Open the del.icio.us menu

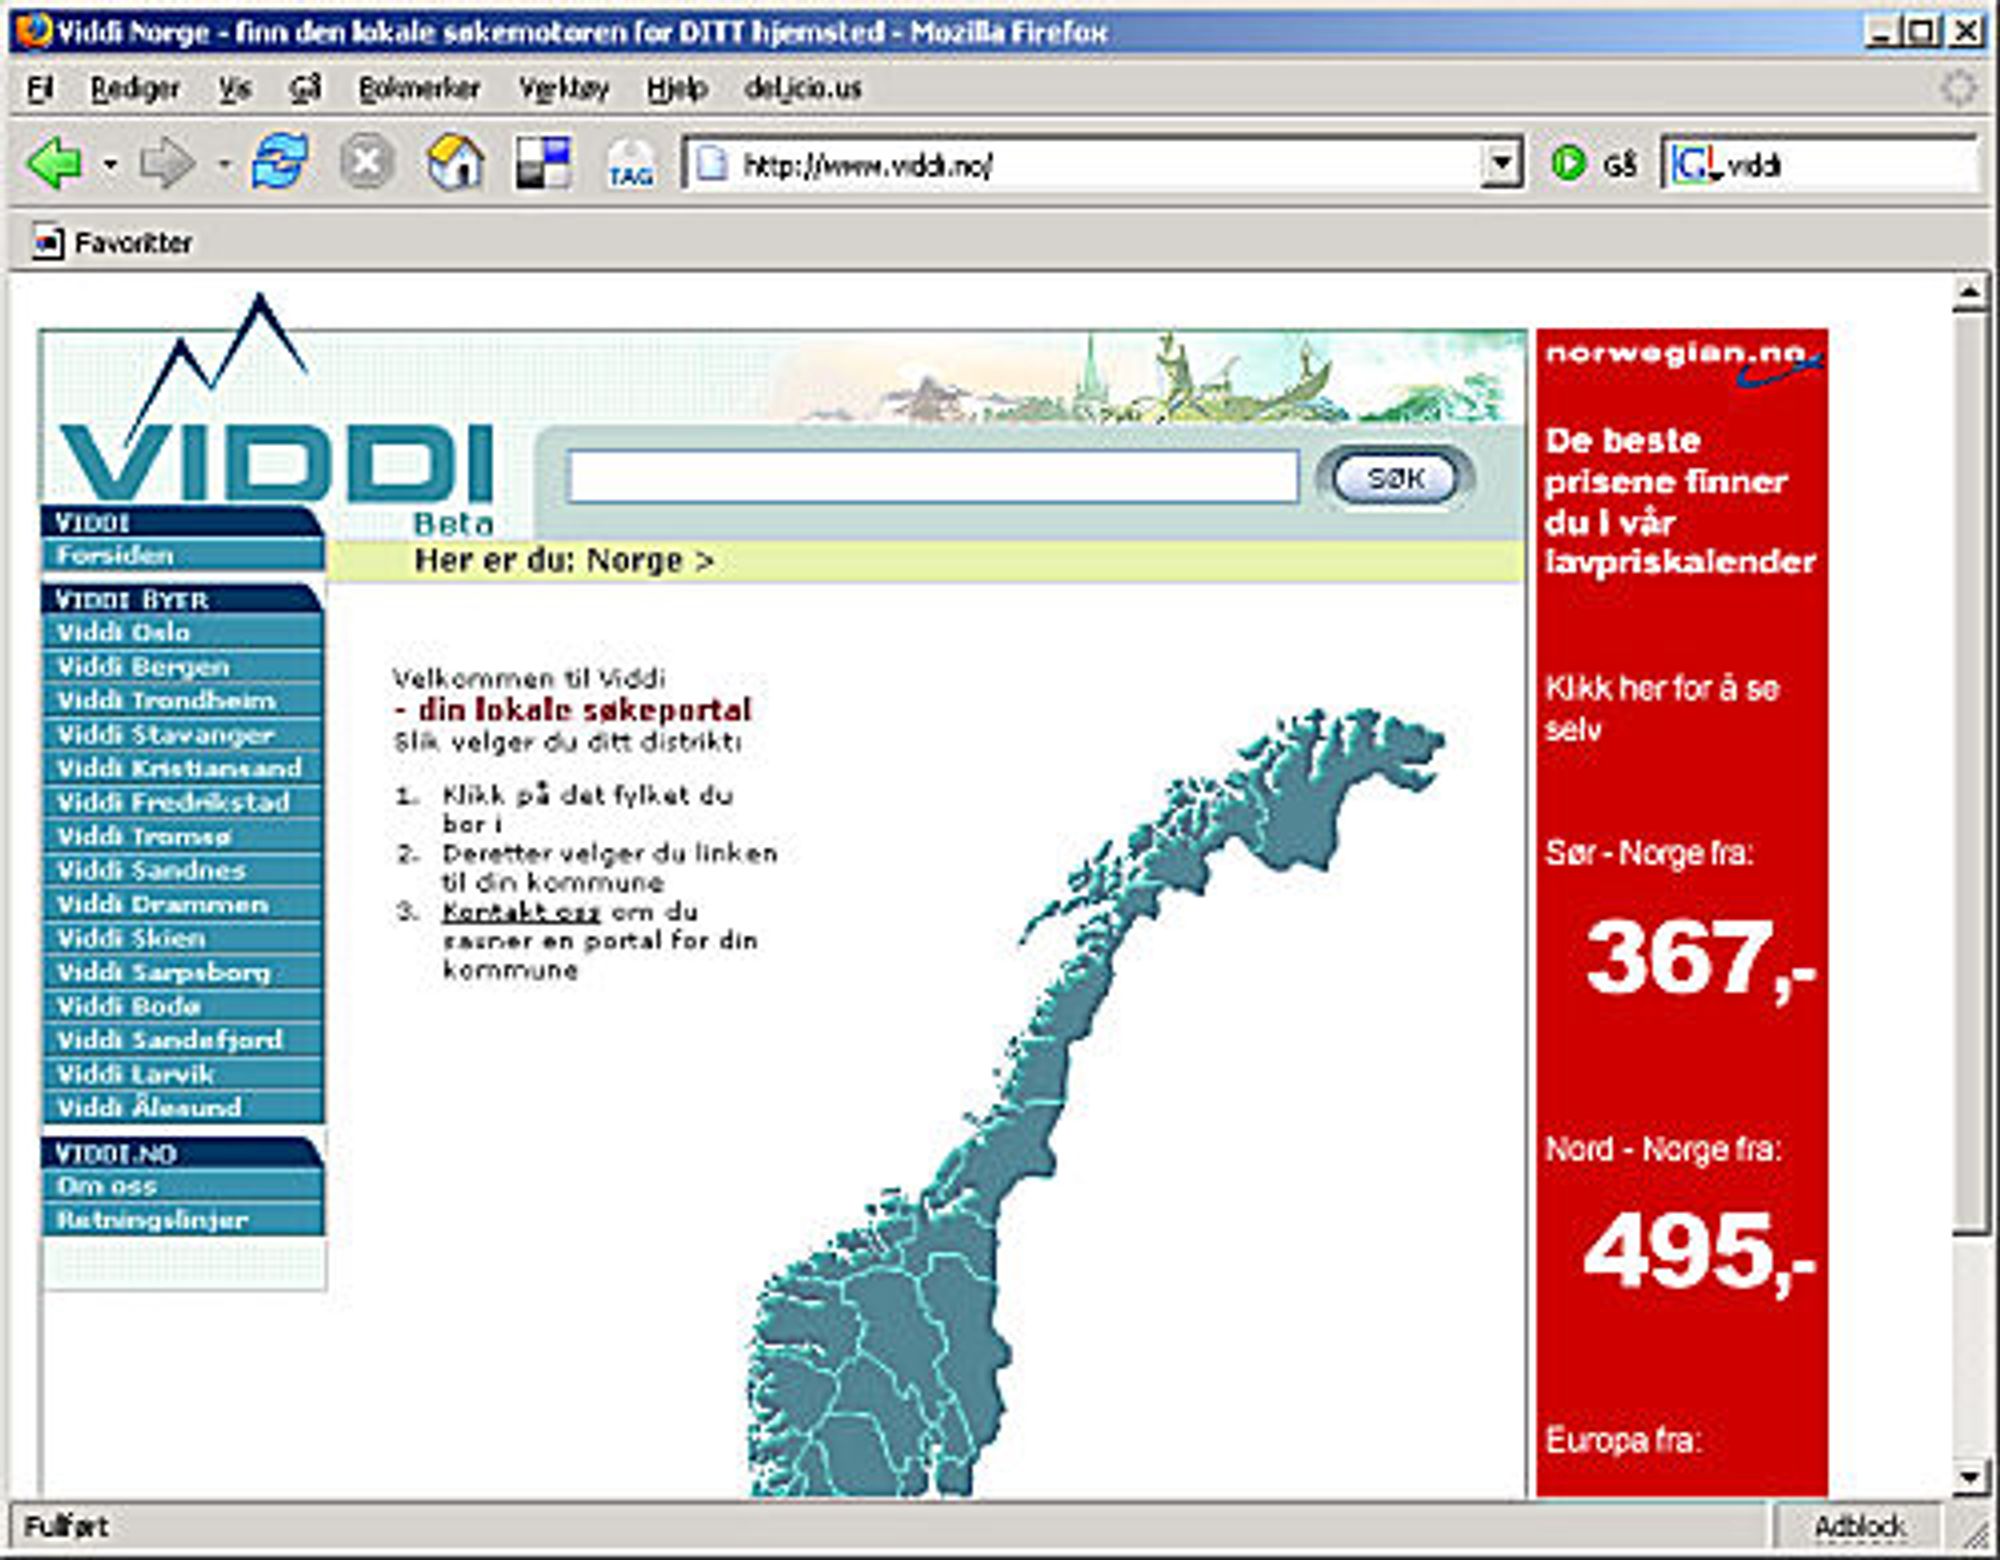pos(803,89)
